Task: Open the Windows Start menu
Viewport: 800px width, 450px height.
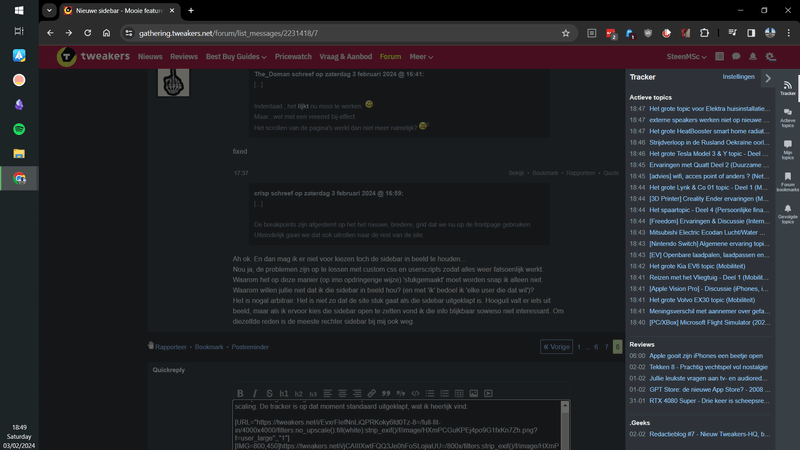Action: (x=19, y=10)
